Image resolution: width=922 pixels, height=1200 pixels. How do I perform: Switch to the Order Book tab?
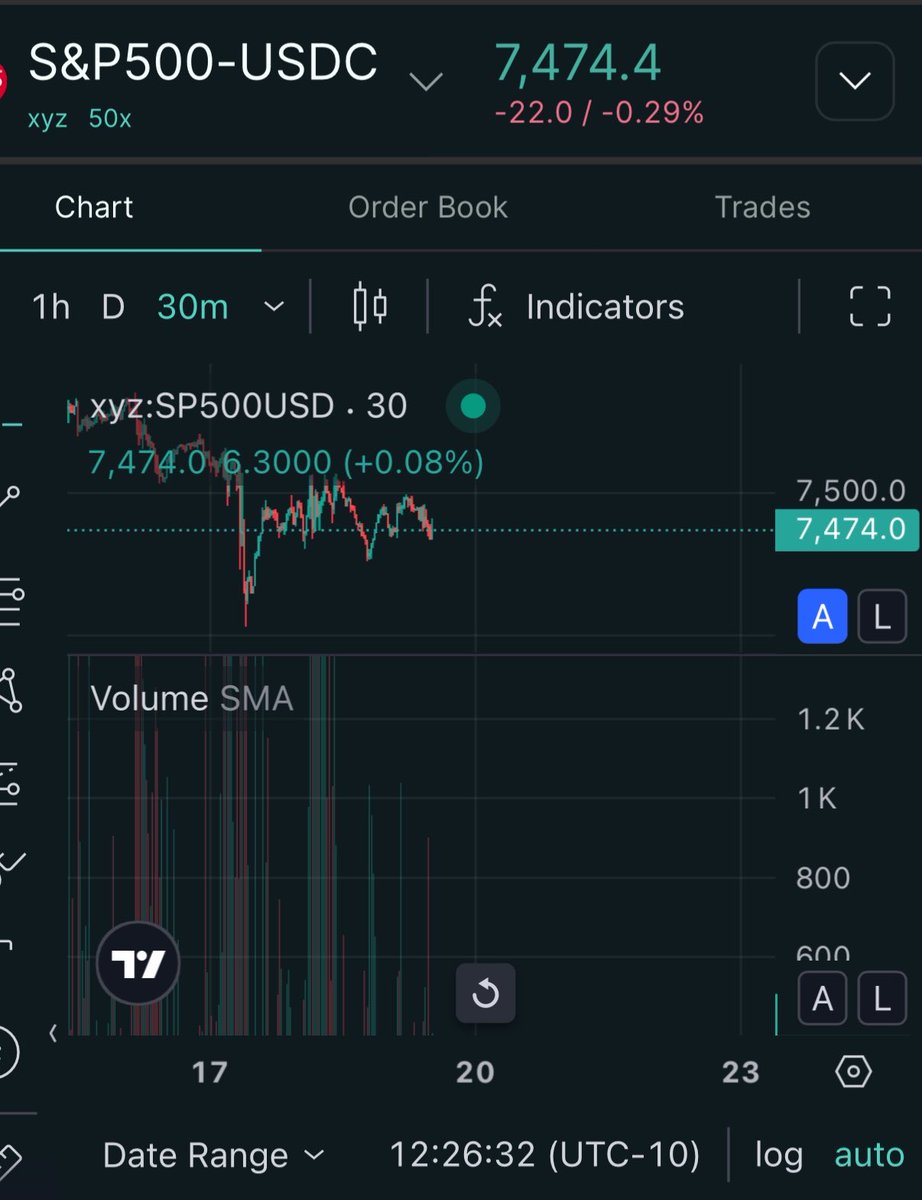pos(428,207)
